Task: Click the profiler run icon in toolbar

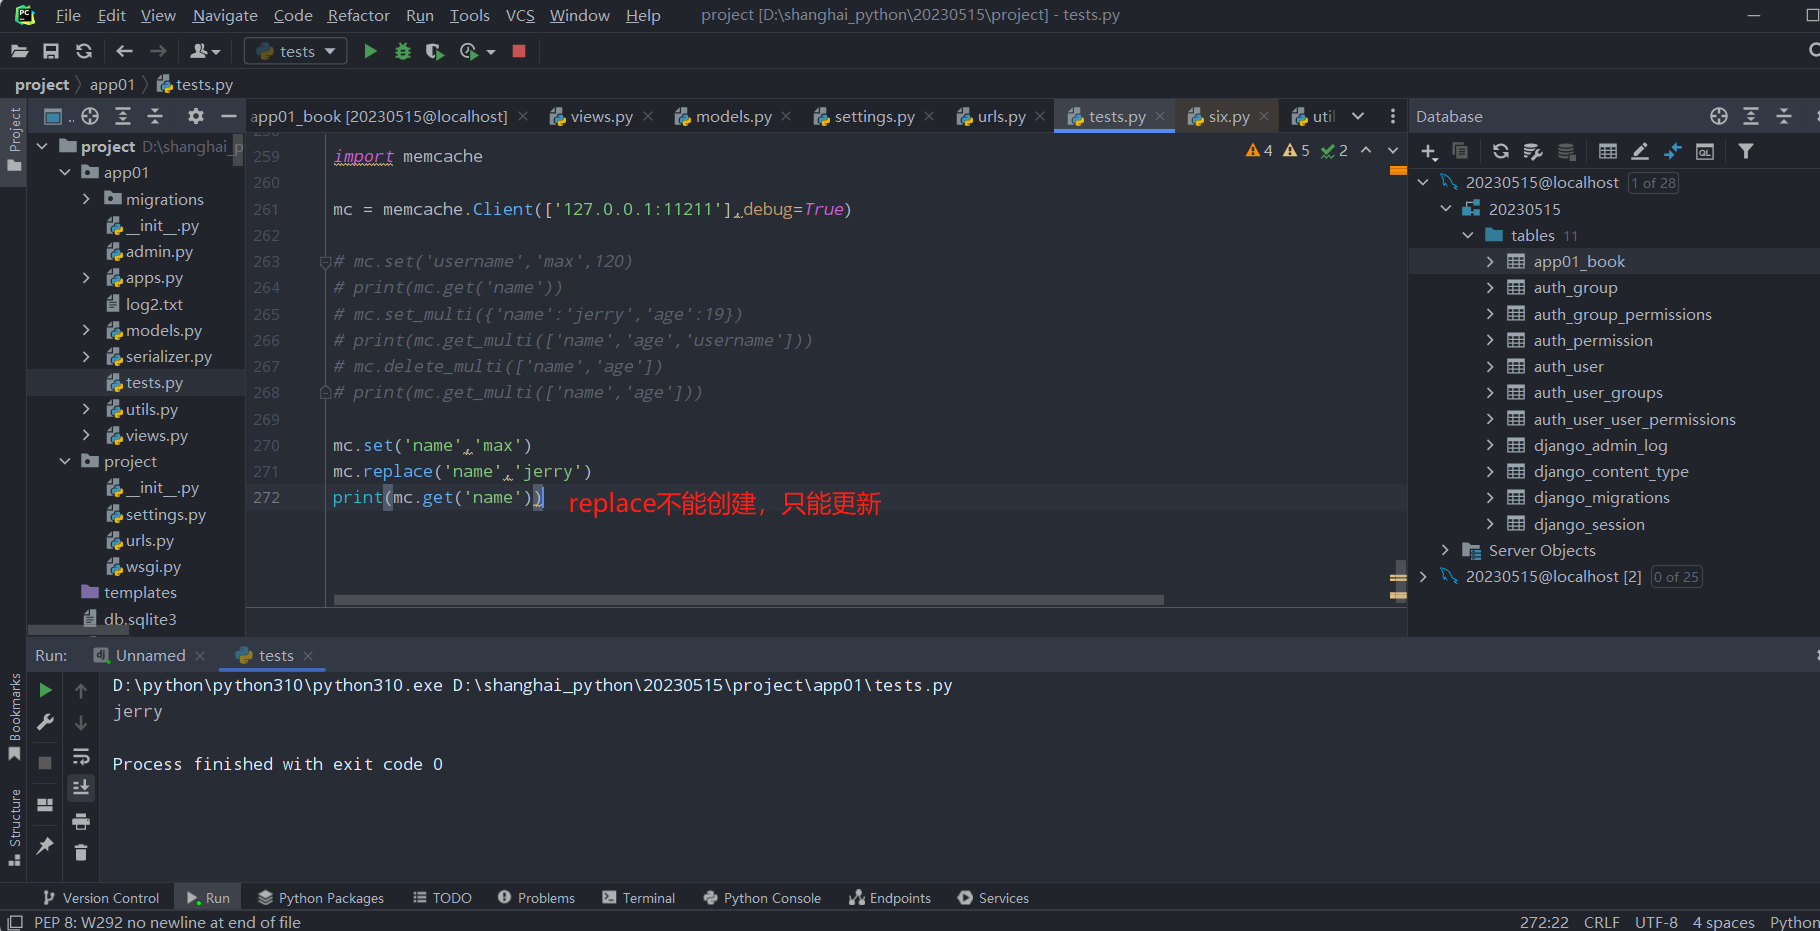Action: [x=469, y=51]
